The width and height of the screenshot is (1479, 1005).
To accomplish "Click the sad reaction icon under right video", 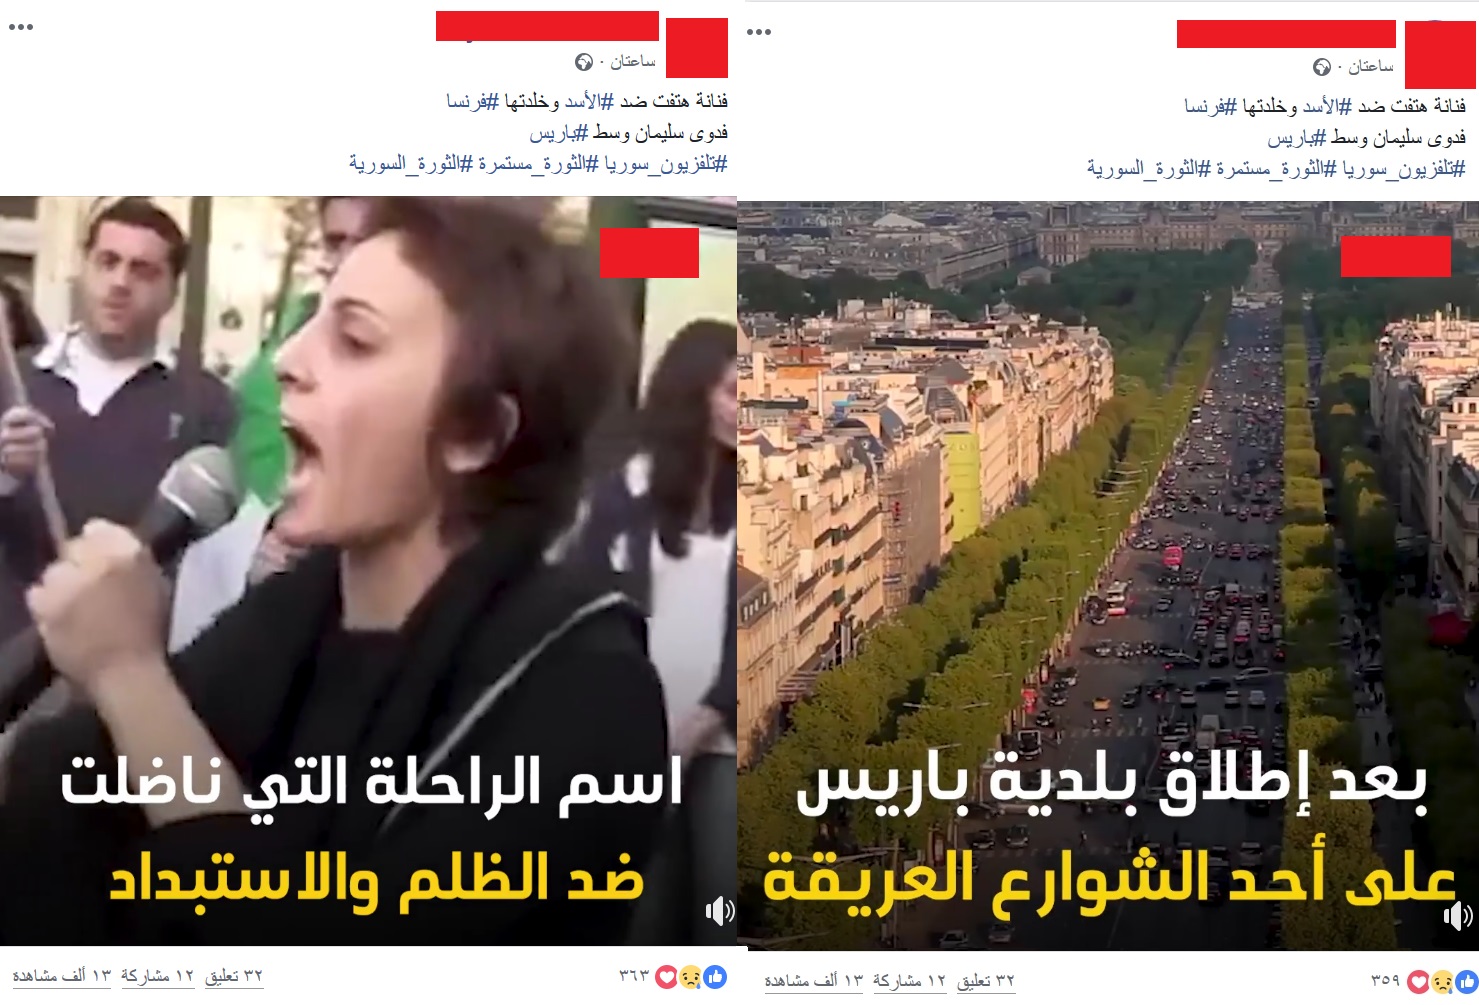I will (x=1441, y=981).
